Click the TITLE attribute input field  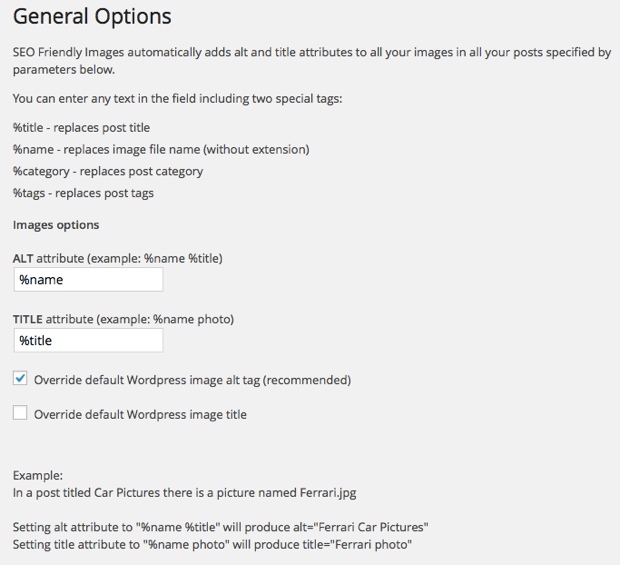pos(88,340)
